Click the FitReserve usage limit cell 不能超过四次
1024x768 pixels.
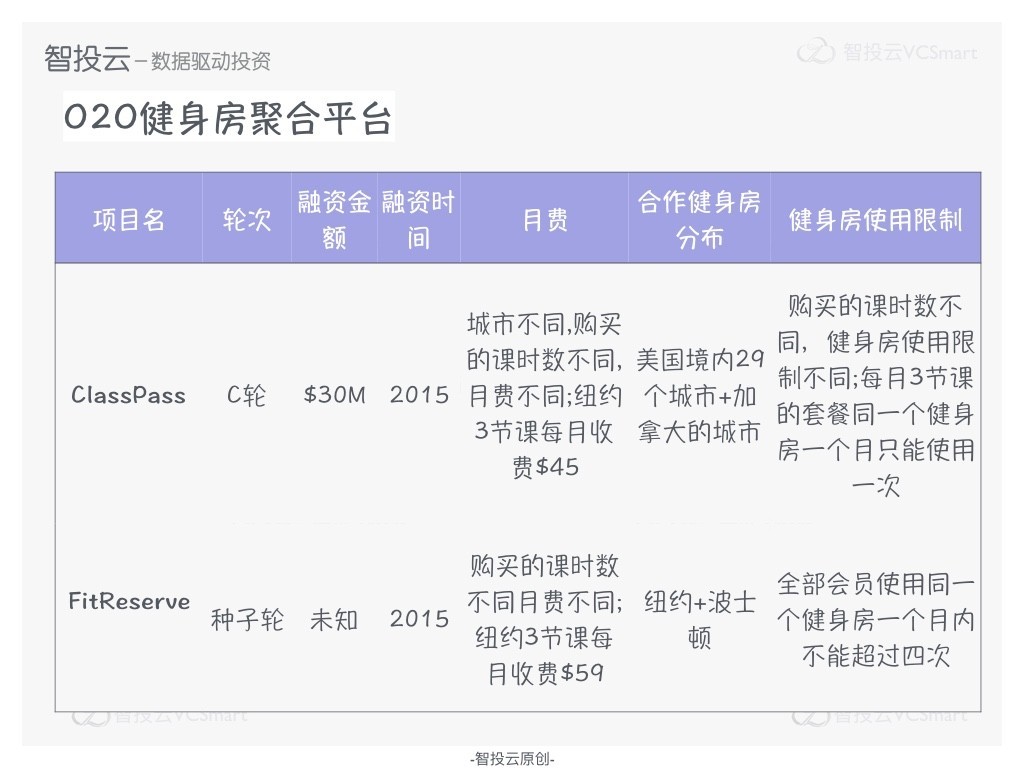coord(875,619)
